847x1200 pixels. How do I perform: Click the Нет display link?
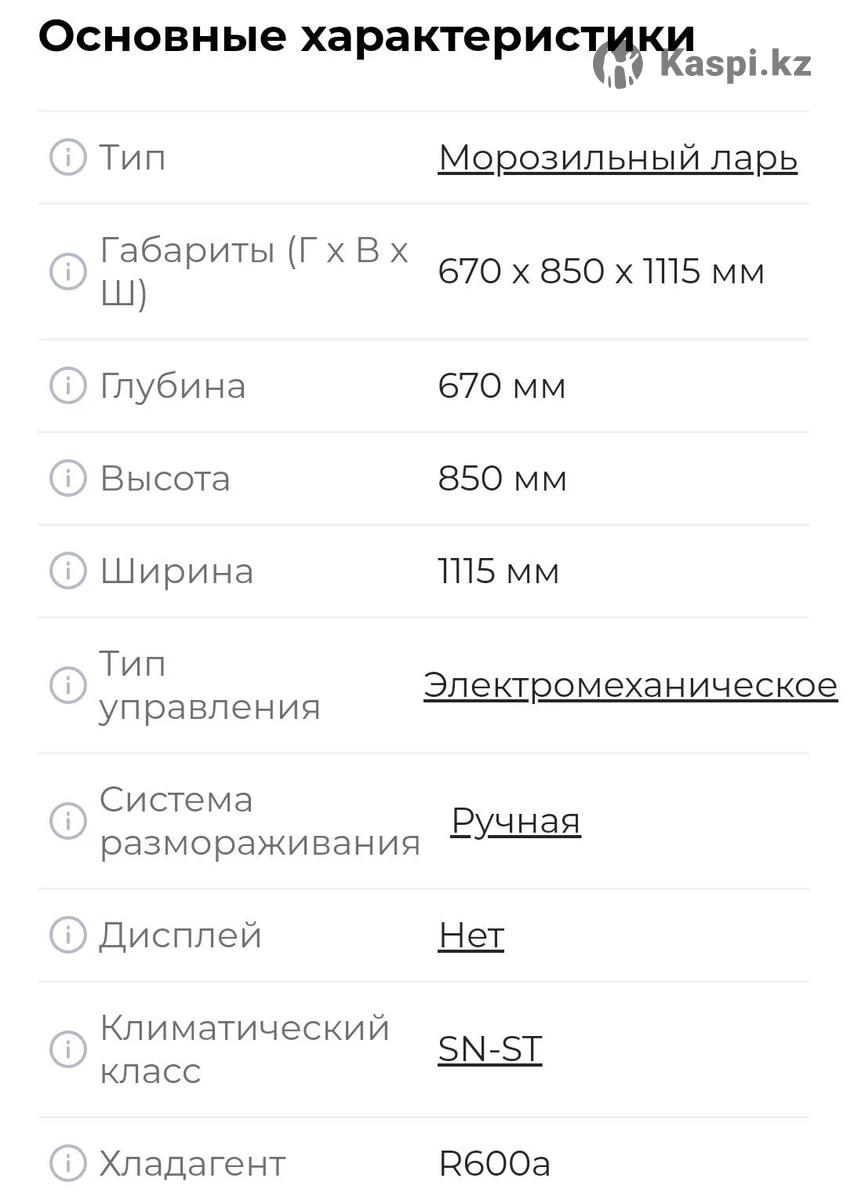471,935
